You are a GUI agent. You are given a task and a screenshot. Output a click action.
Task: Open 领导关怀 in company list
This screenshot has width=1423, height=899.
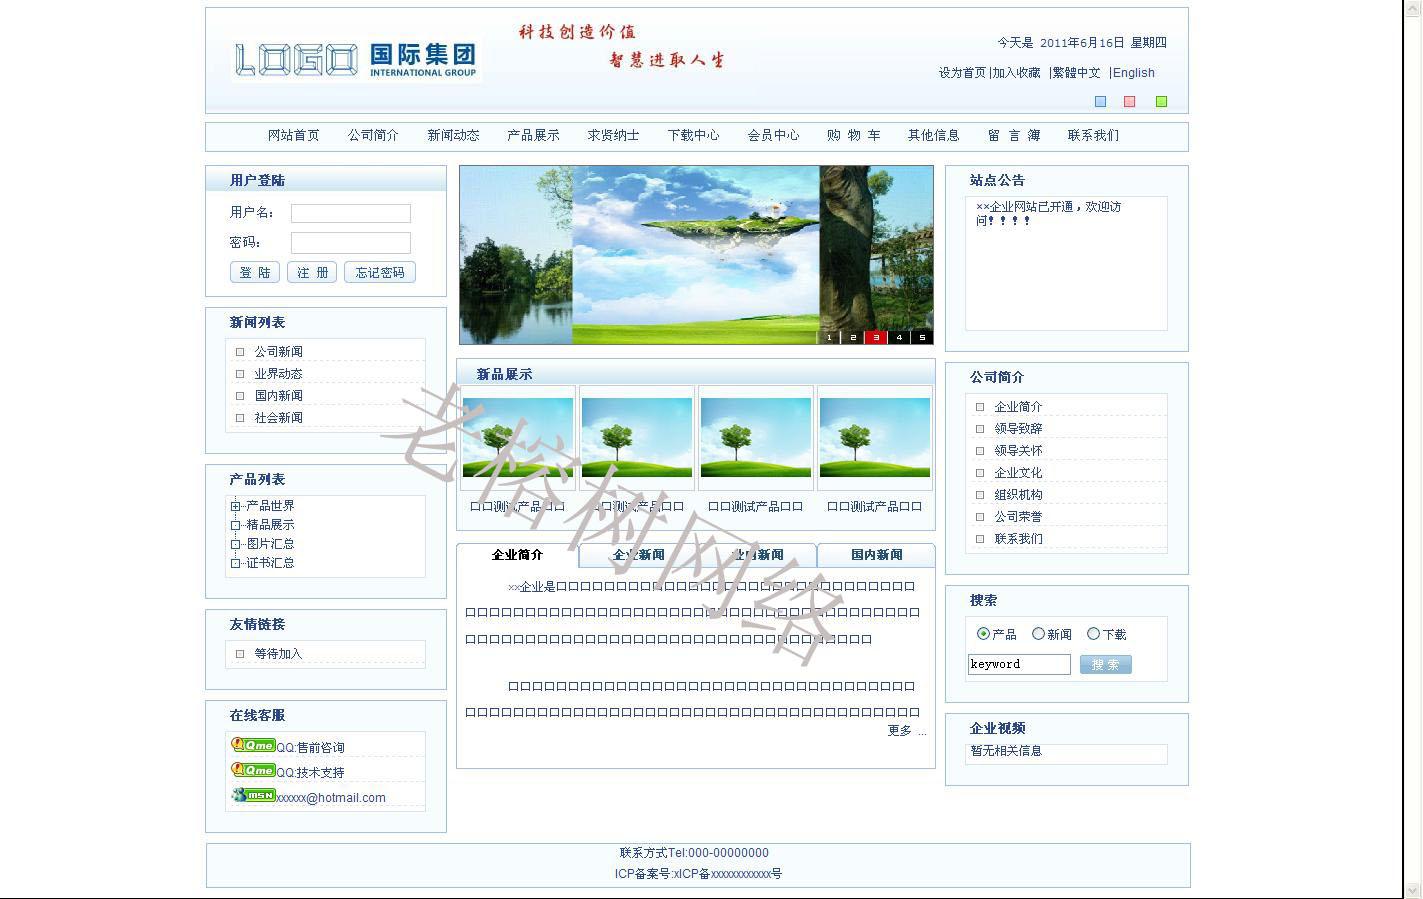(1018, 451)
